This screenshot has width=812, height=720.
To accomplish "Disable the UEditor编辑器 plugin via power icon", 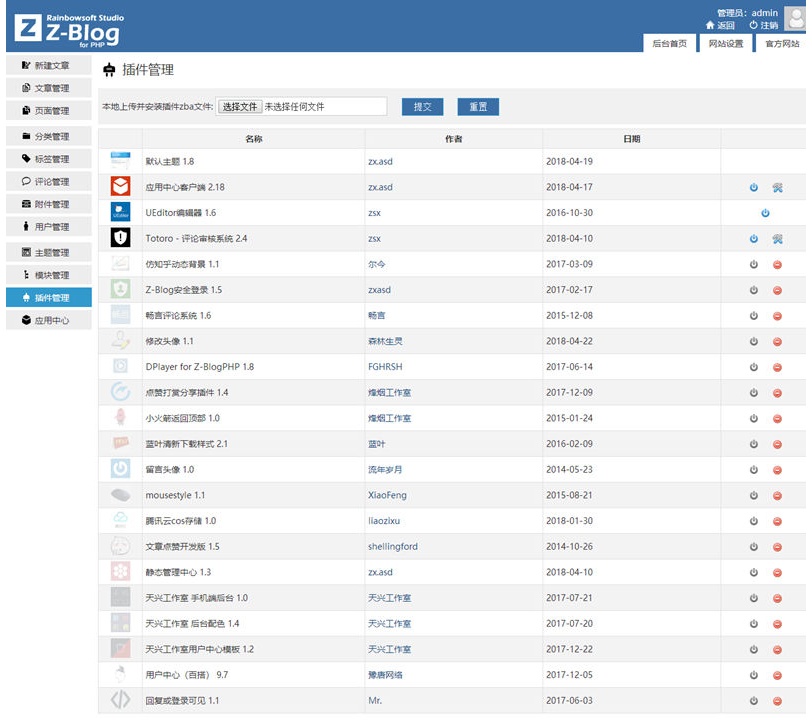I will [765, 213].
